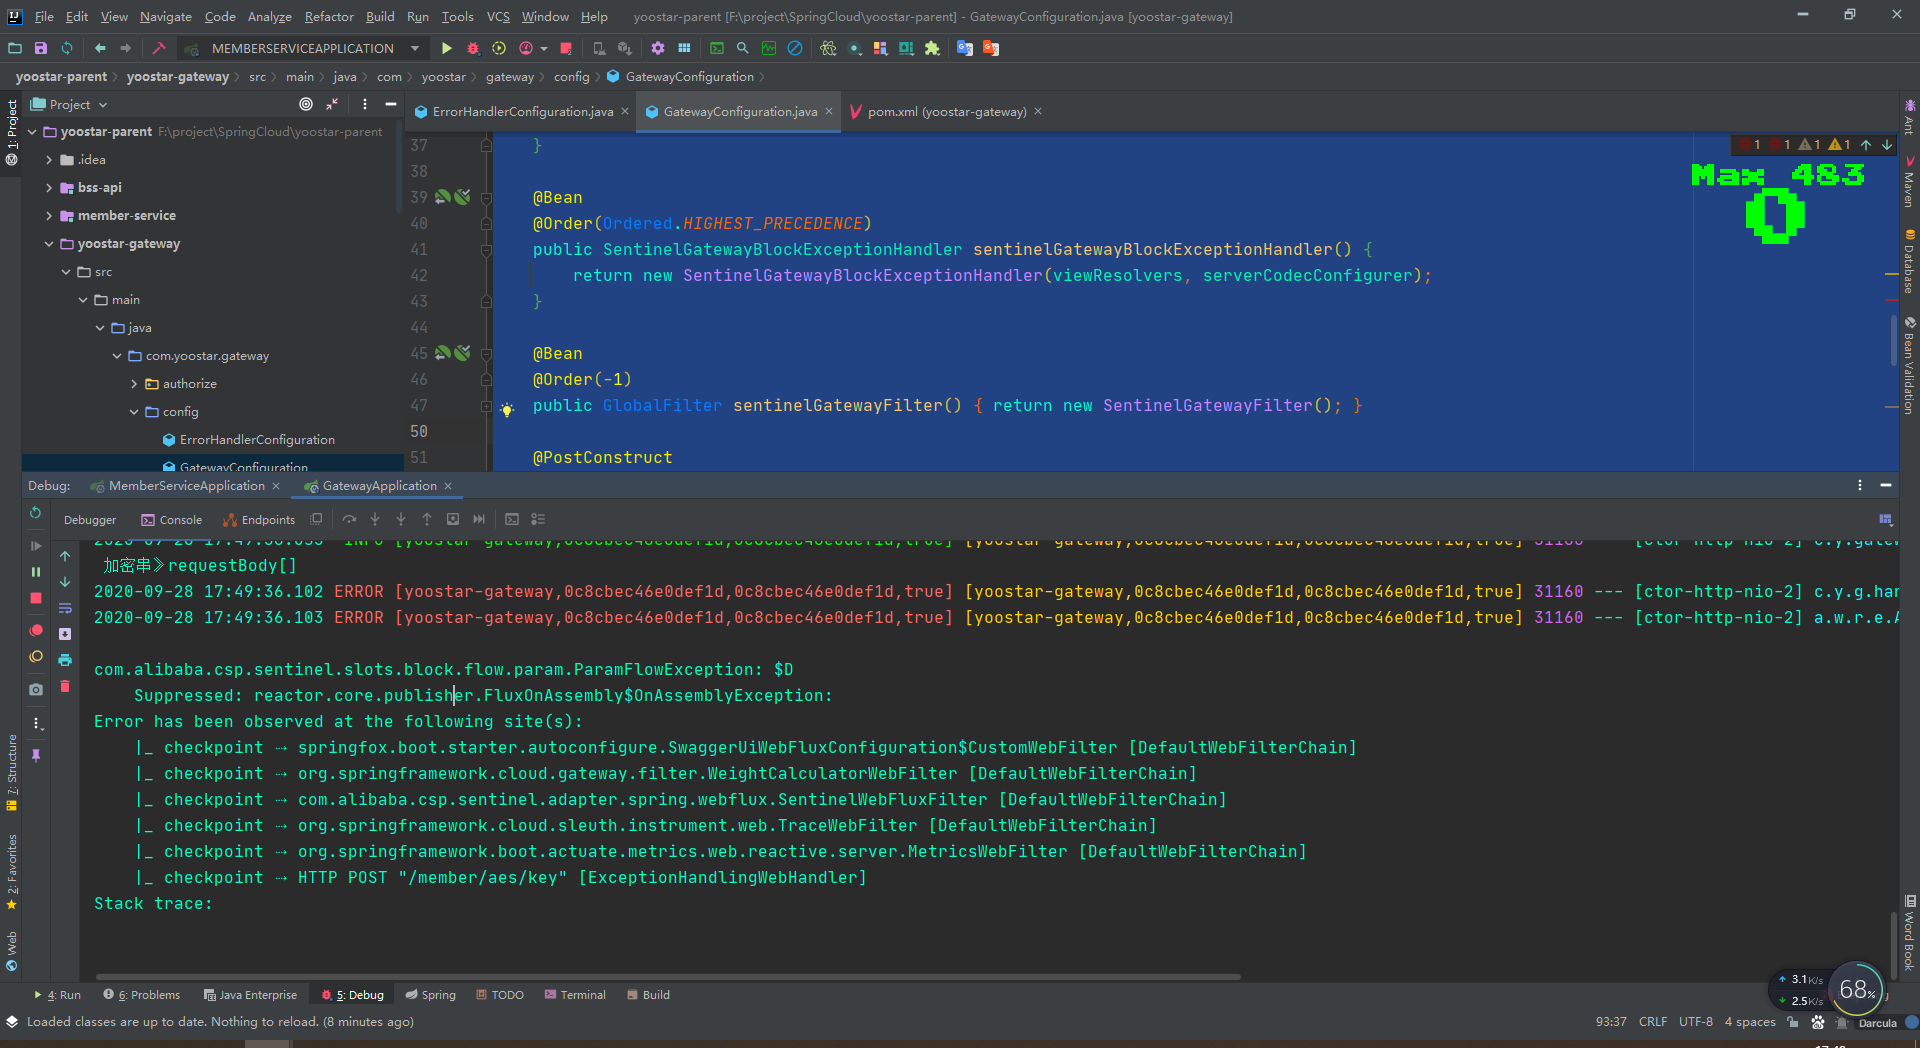Open the Search Everywhere magnifier icon
Screen dimensions: 1920x1048
[742, 48]
